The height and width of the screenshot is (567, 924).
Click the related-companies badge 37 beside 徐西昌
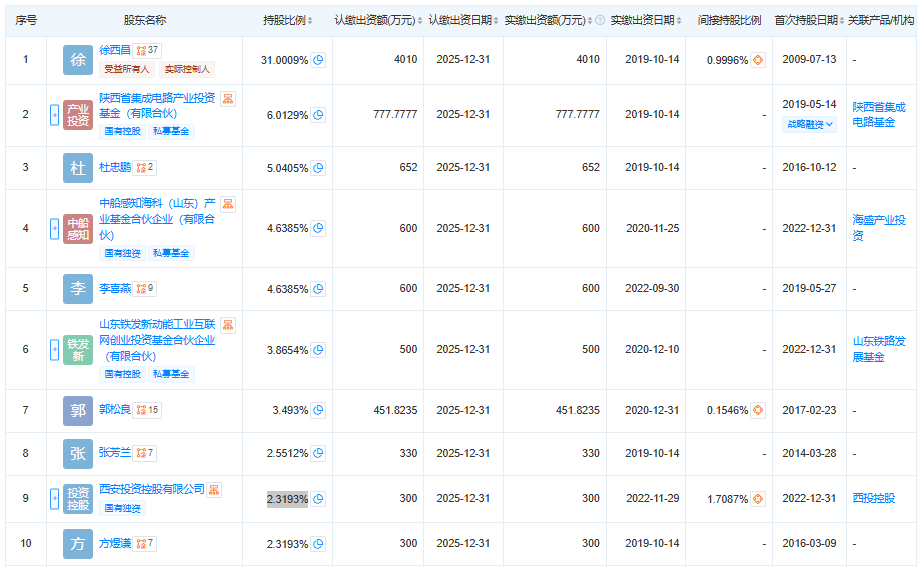coord(147,50)
